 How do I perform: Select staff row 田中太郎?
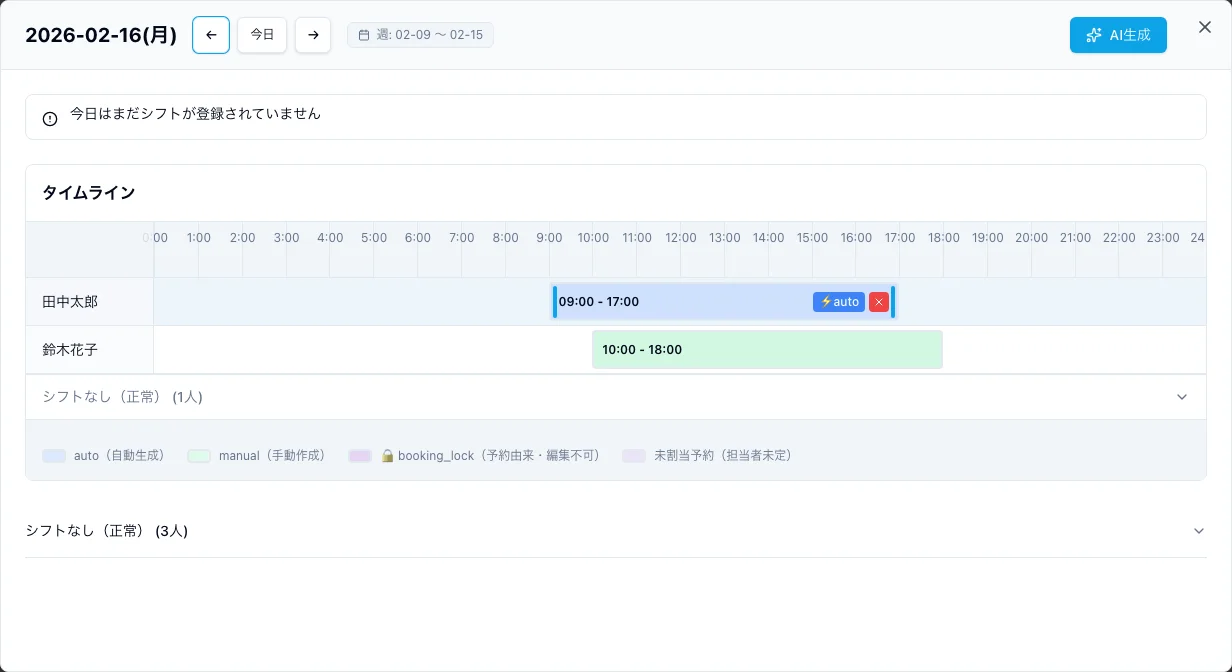(x=70, y=302)
